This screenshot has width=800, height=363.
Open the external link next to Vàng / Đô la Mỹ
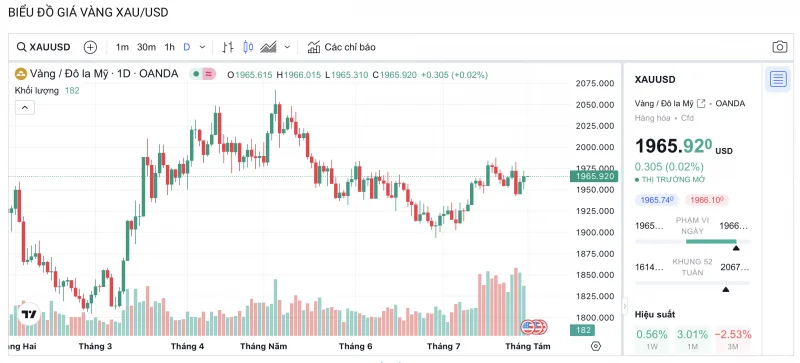[701, 103]
